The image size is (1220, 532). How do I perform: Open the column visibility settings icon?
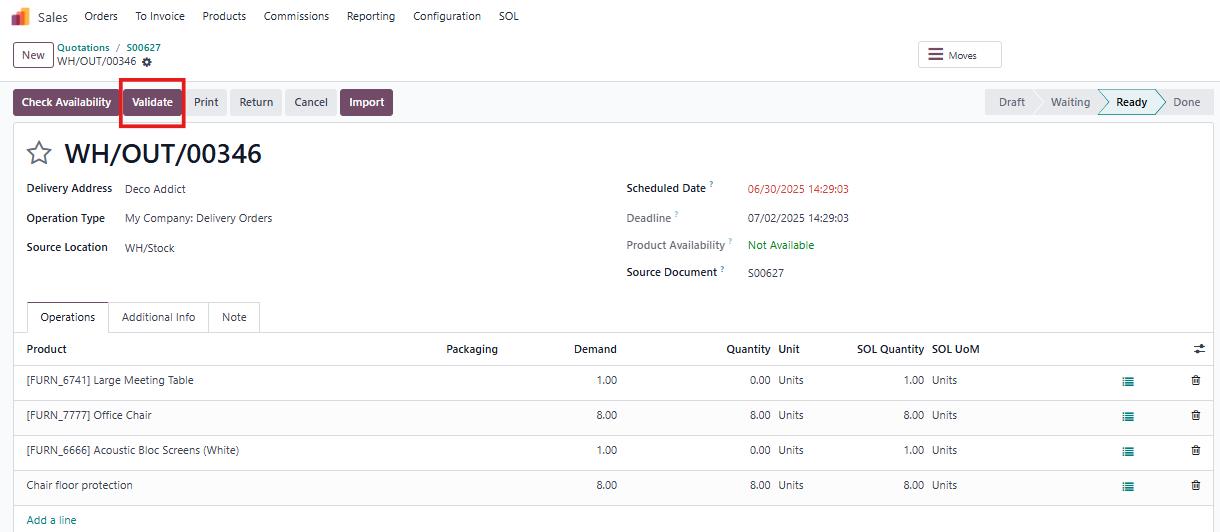[x=1199, y=349]
